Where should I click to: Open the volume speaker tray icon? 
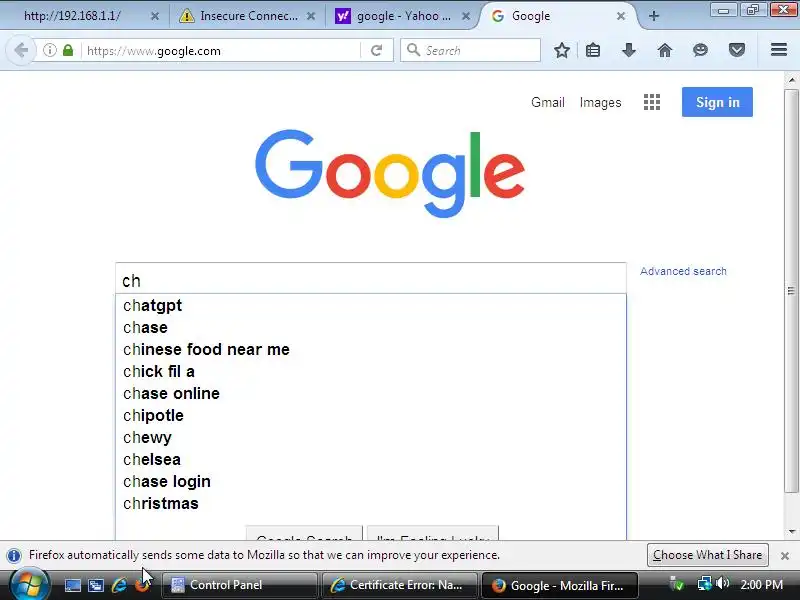coord(722,584)
